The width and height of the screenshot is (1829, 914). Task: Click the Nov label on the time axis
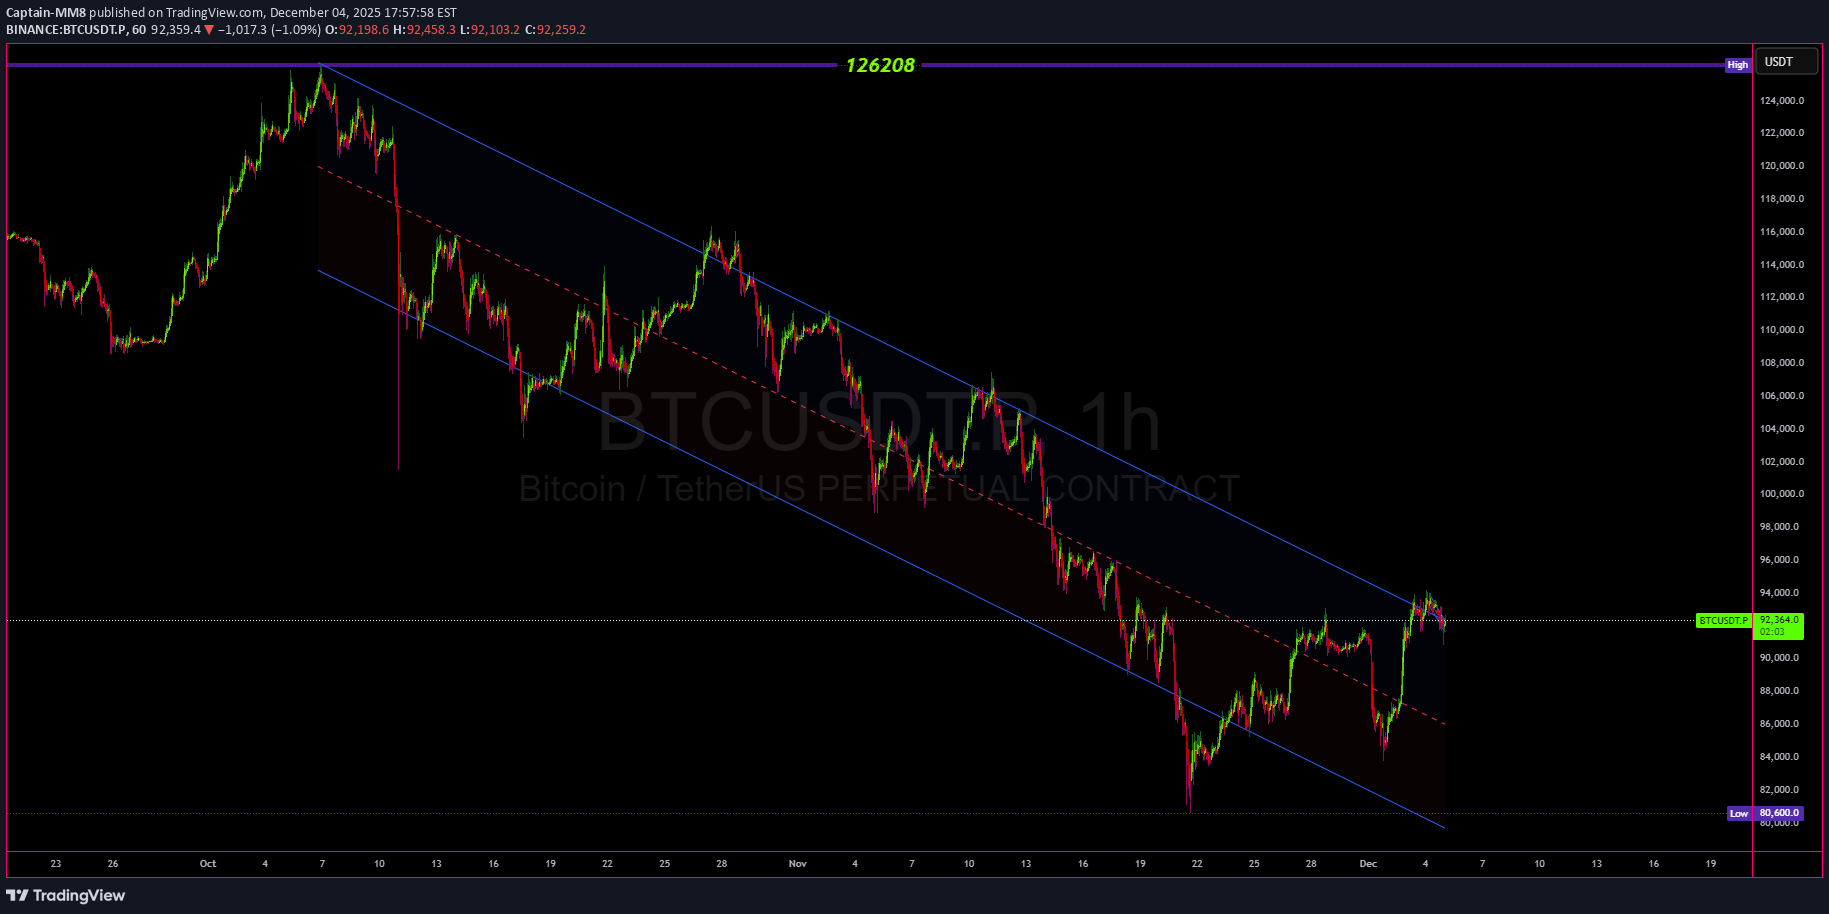coord(797,863)
